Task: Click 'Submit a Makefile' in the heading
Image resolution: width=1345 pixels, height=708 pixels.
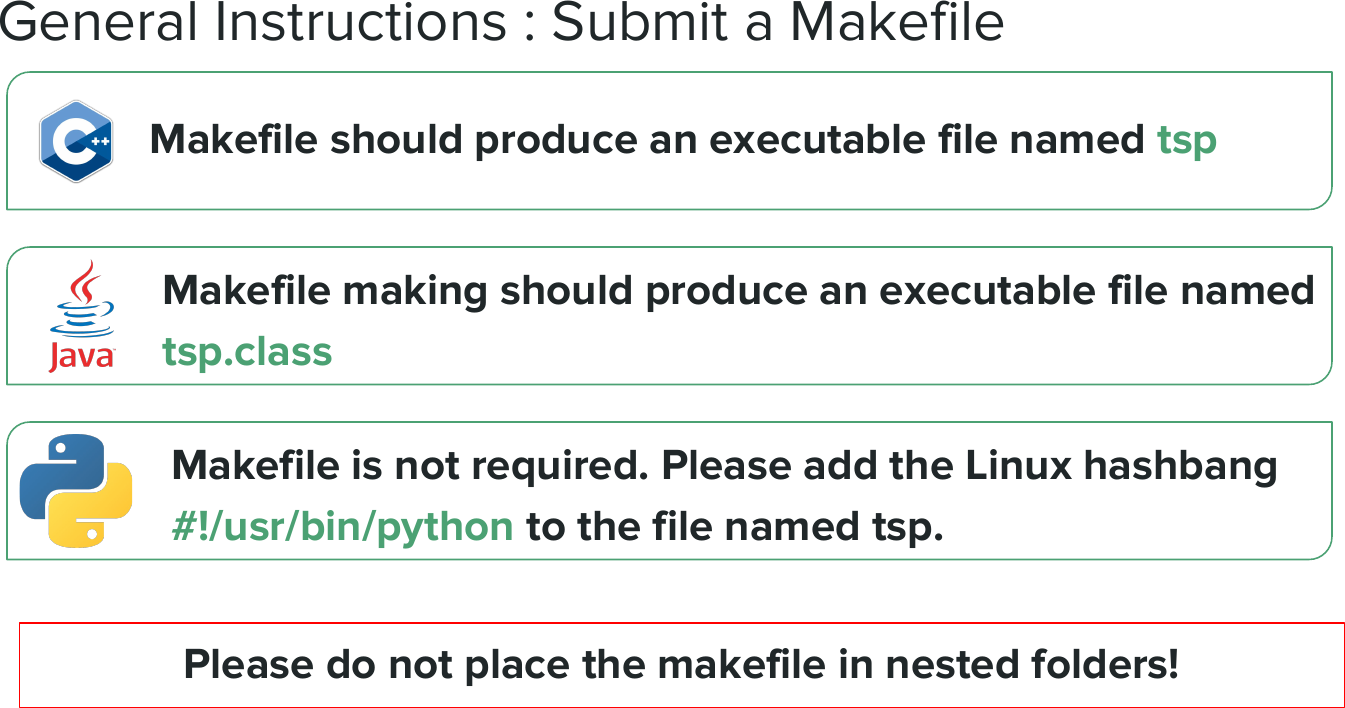Action: click(777, 24)
